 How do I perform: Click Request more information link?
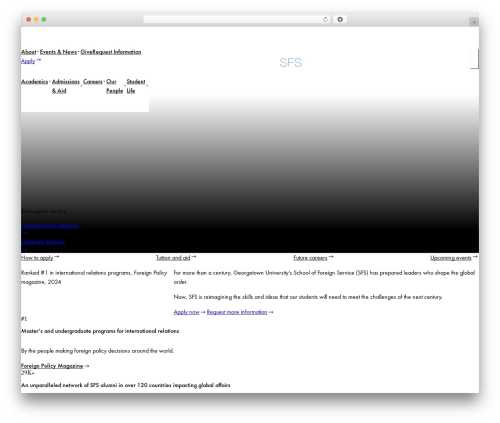(x=237, y=312)
